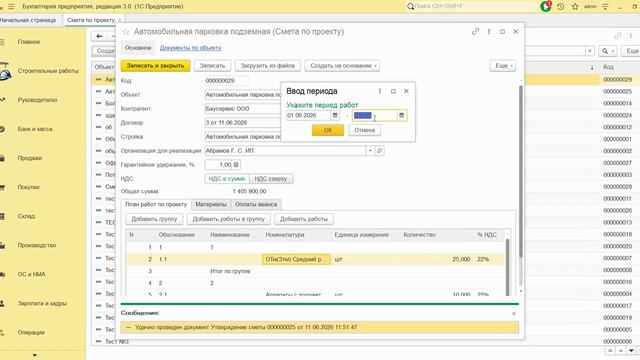Focus the 01.06.2026 start date field
The height and width of the screenshot is (360, 640).
[x=309, y=116]
